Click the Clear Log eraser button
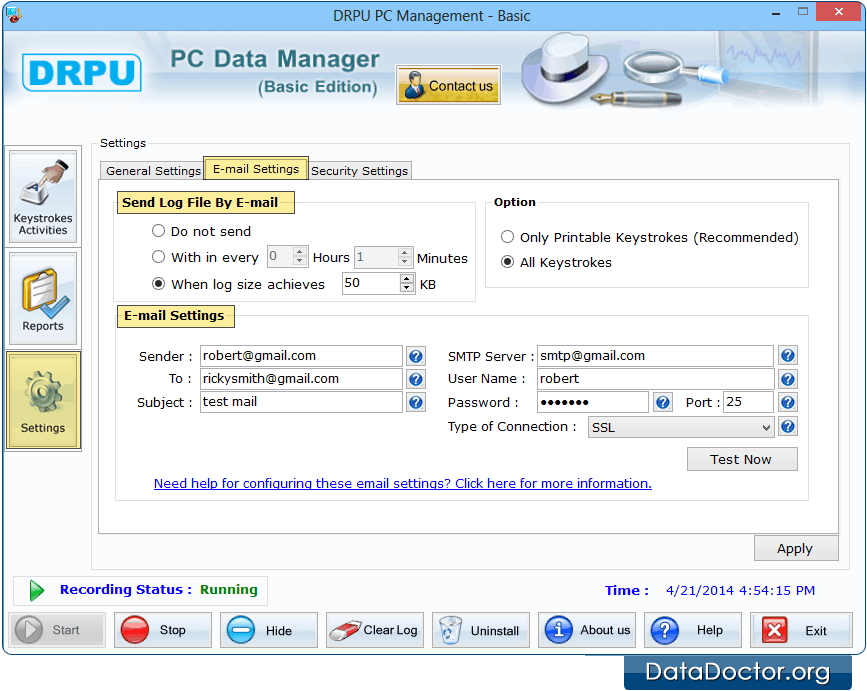The image size is (867, 691). pyautogui.click(x=375, y=630)
